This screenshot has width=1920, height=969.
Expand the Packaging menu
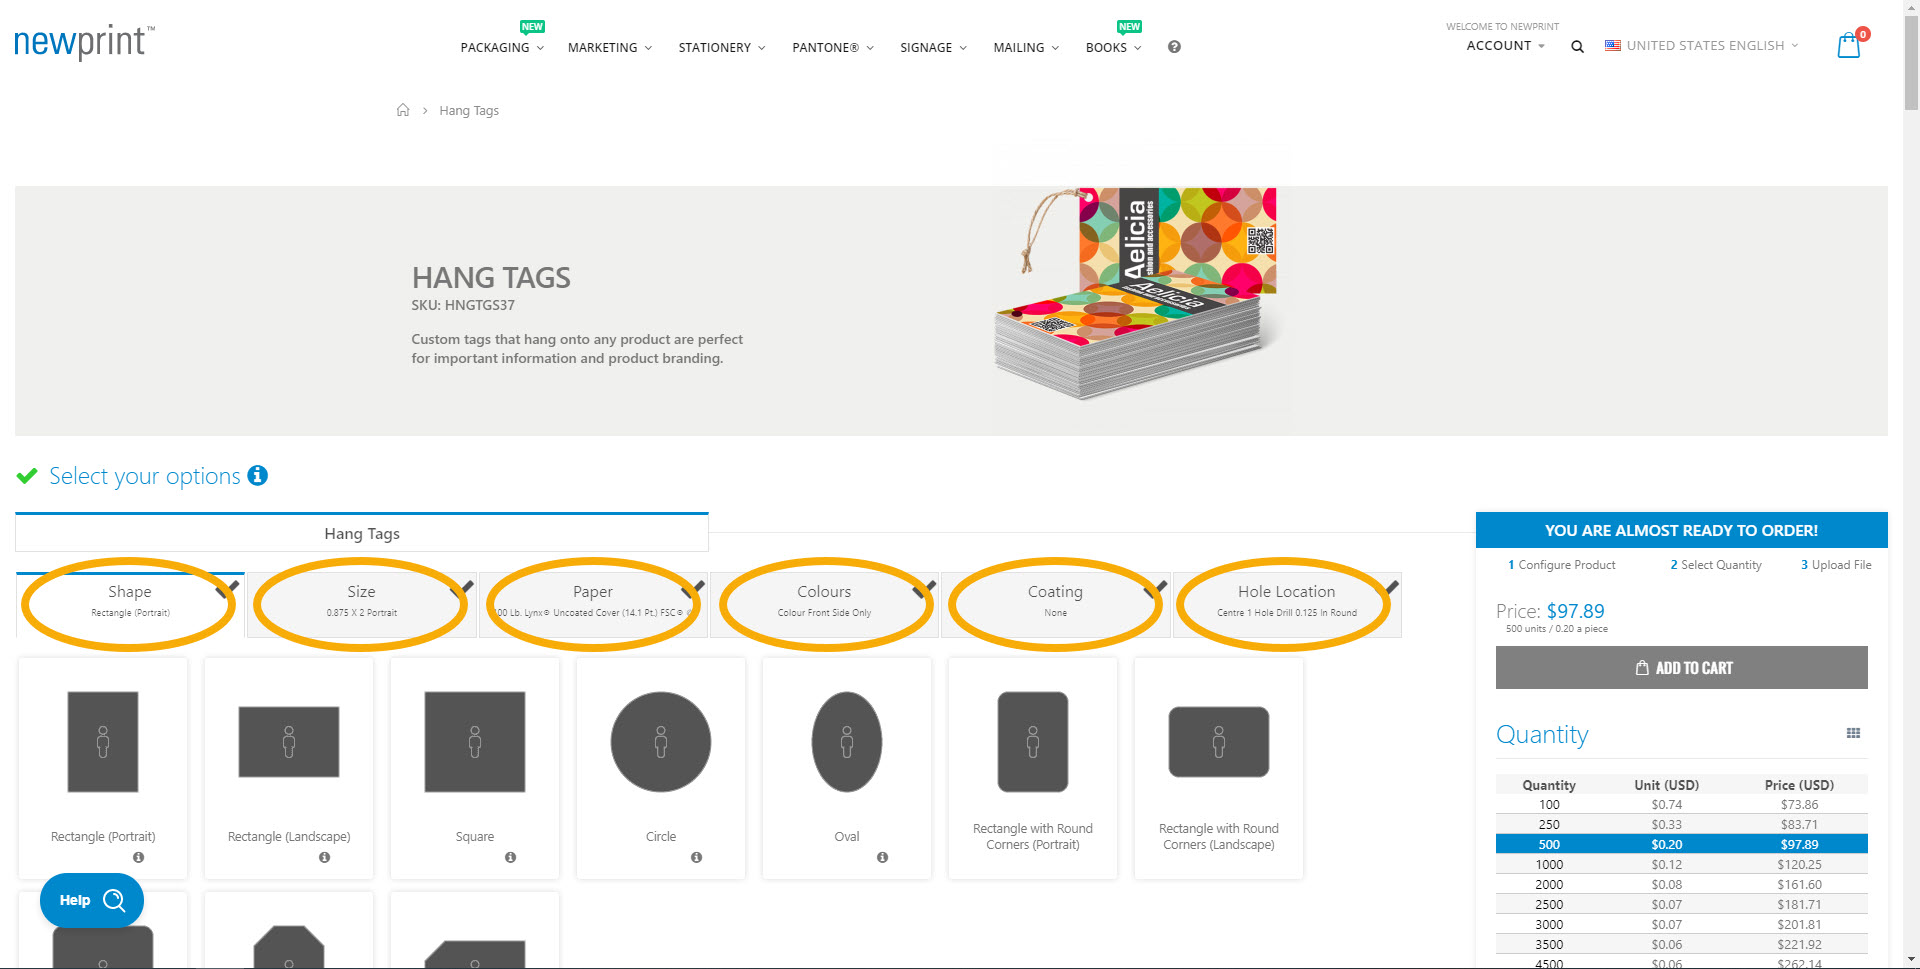502,47
